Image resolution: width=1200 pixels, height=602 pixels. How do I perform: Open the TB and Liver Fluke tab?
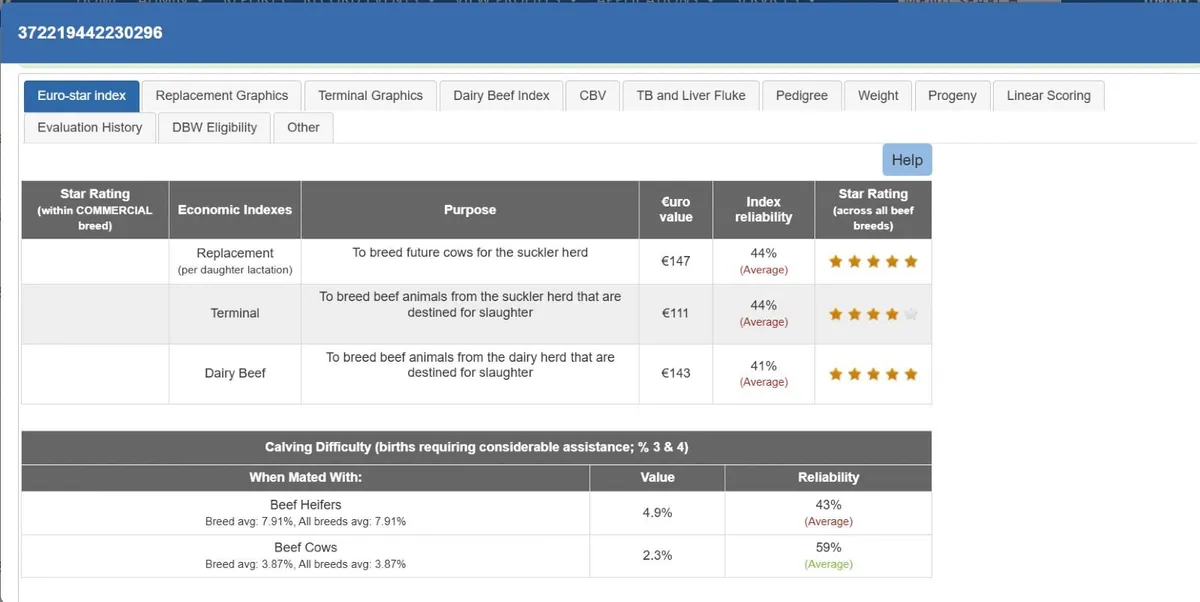[x=691, y=96]
